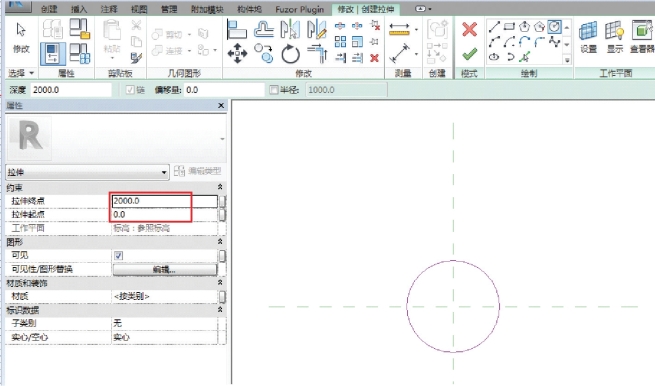
Task: Select Trim/Extend to Corner tool
Action: click(317, 53)
